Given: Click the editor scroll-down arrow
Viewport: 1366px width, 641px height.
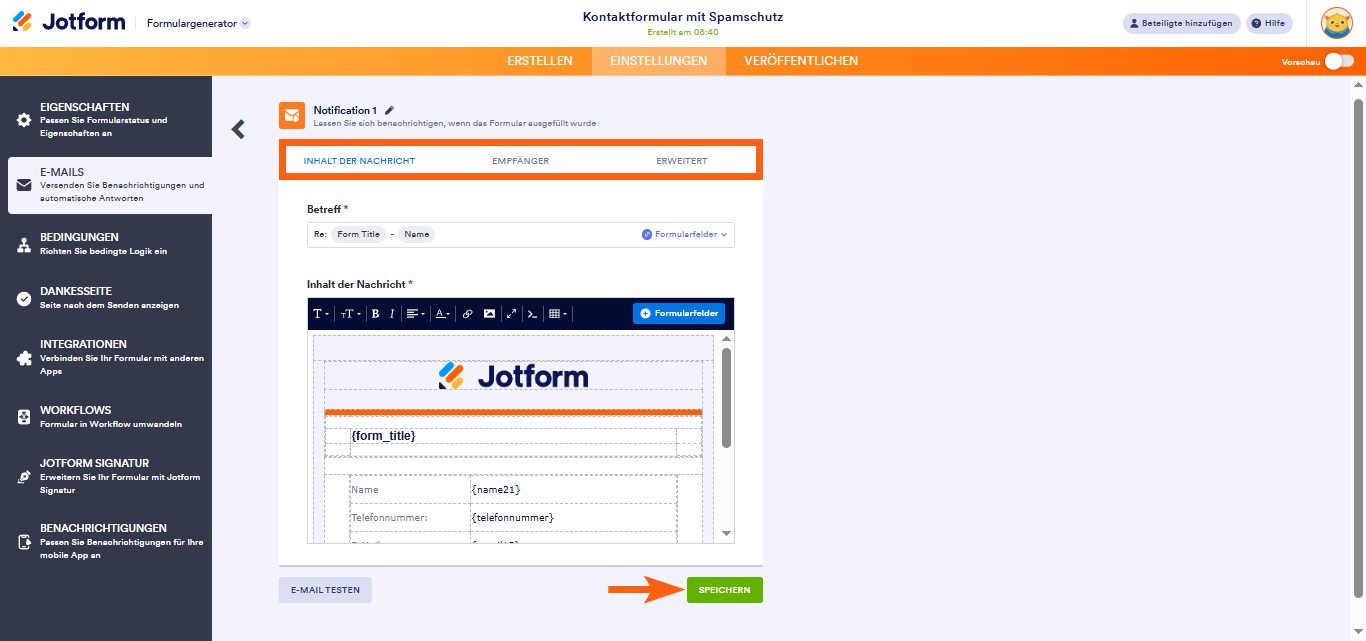Looking at the screenshot, I should tap(727, 534).
